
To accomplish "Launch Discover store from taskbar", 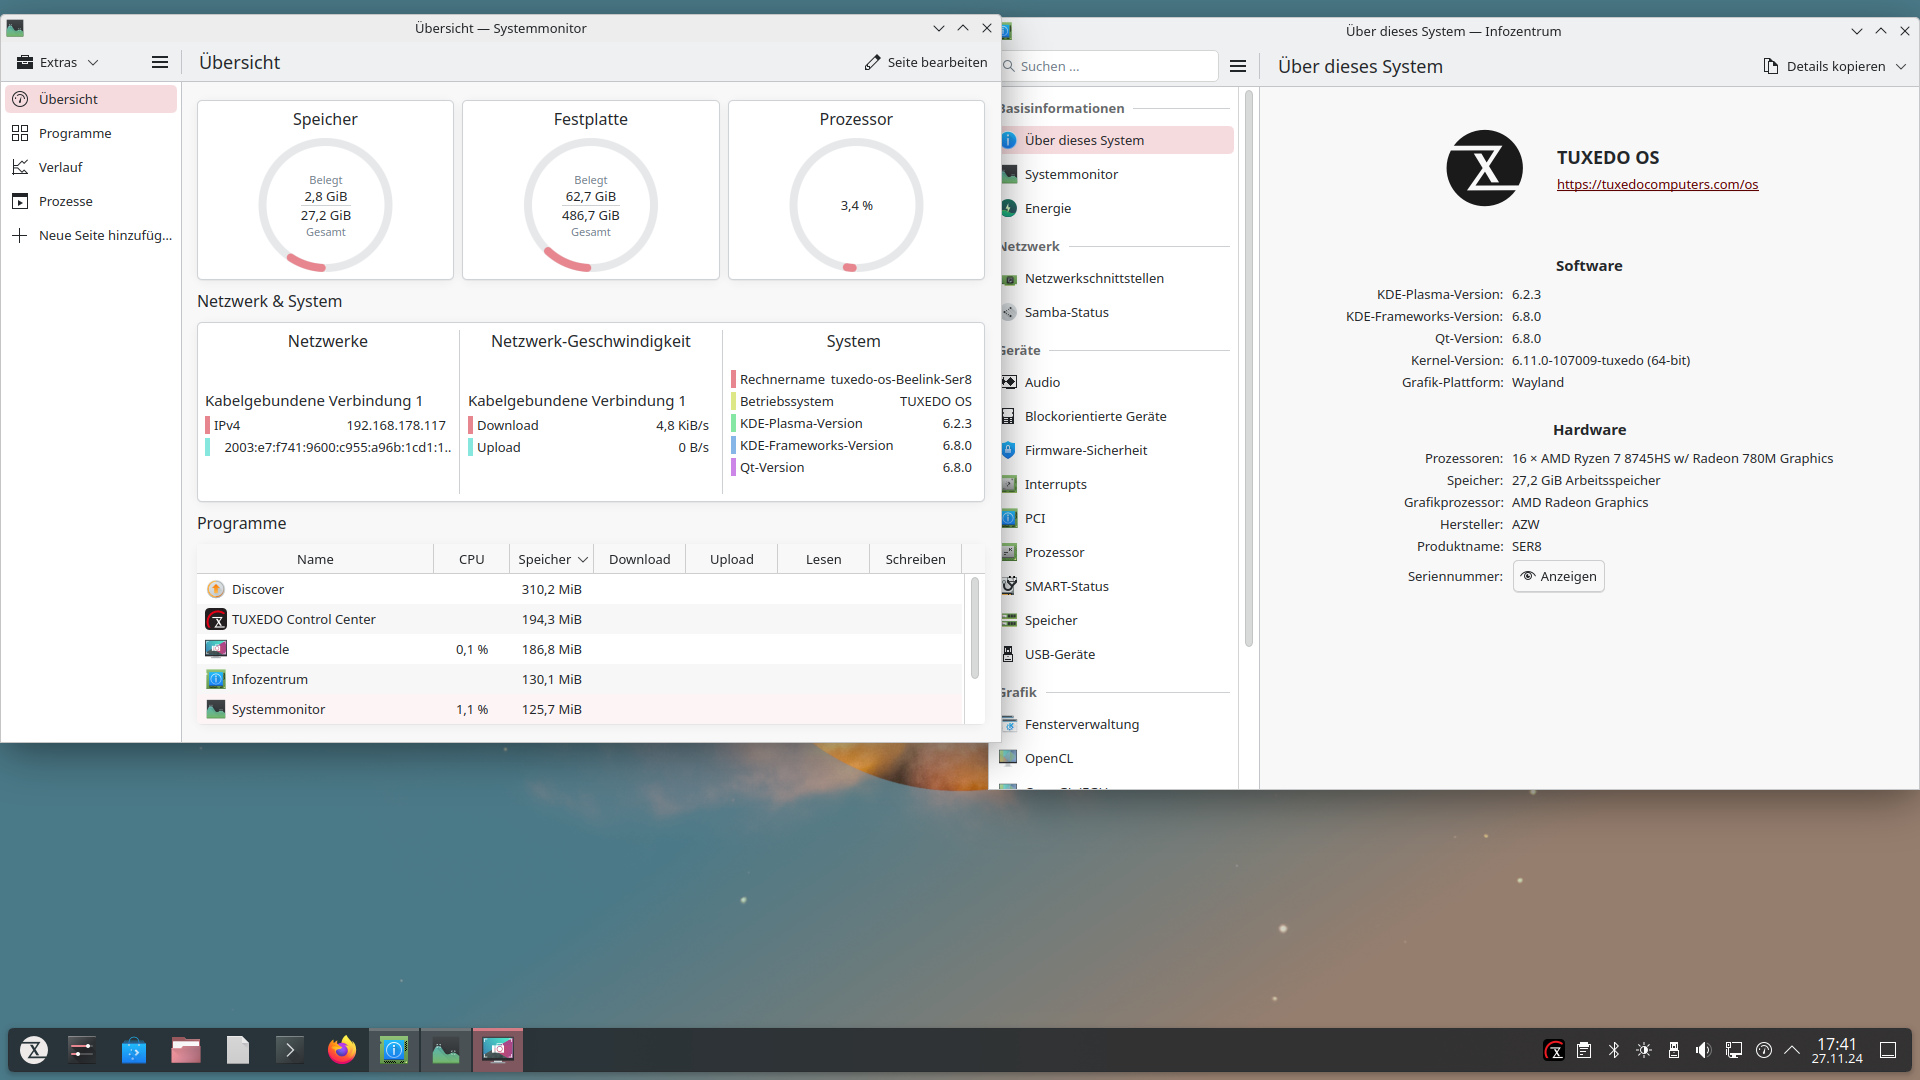I will (x=134, y=1049).
